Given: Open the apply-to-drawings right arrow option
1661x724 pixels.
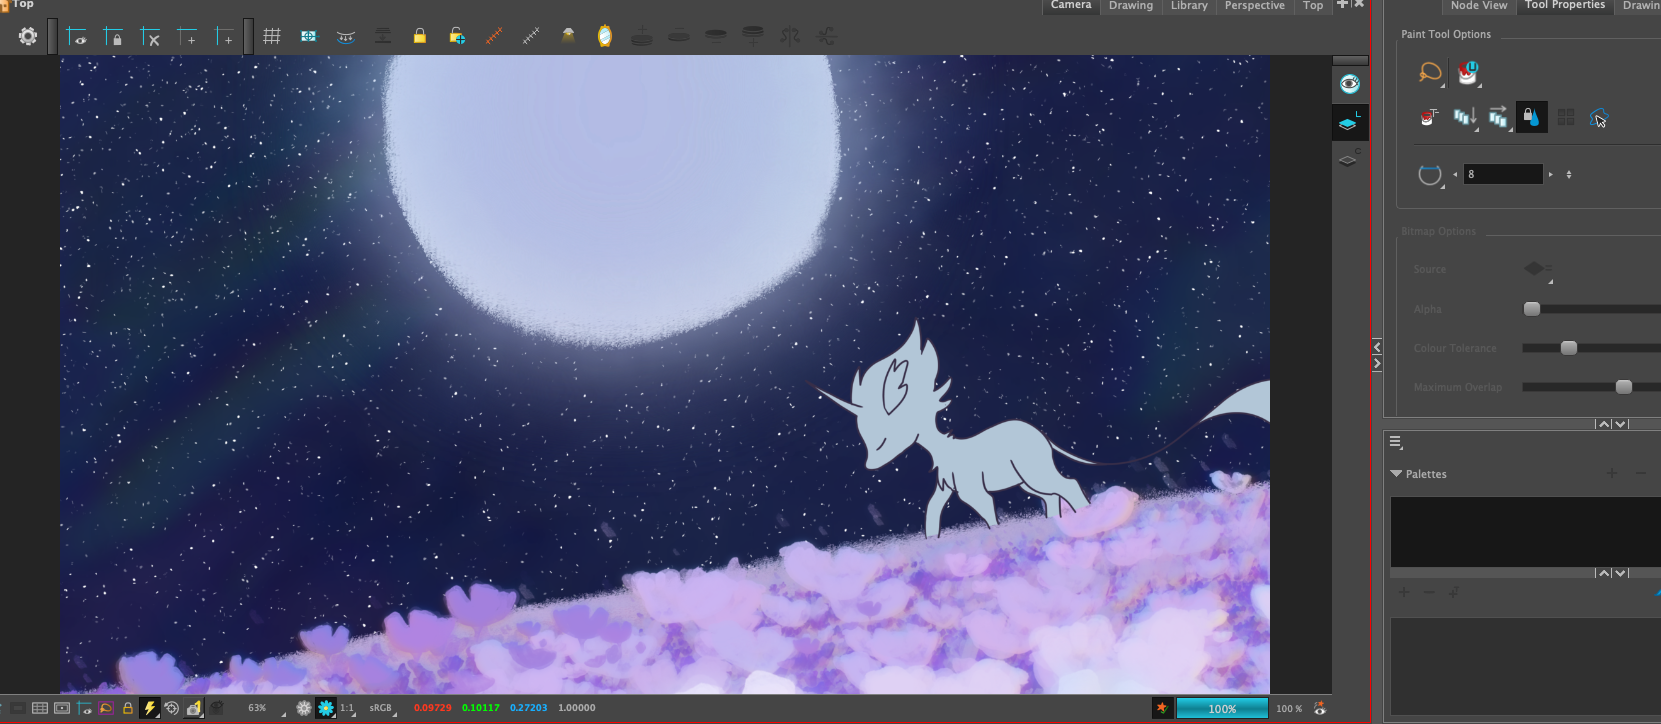Looking at the screenshot, I should pyautogui.click(x=1498, y=118).
